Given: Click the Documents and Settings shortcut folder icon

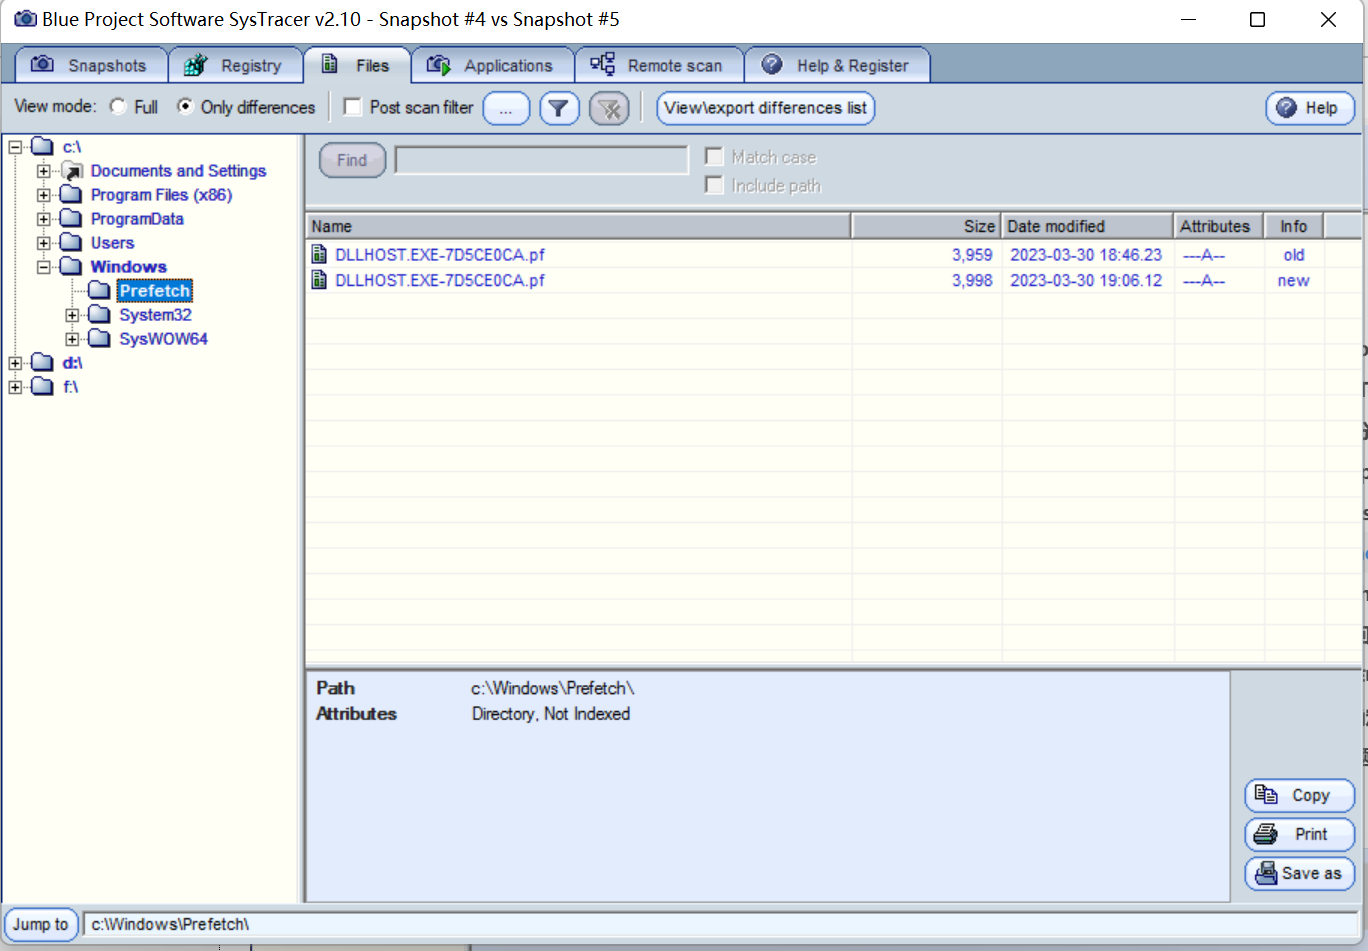Looking at the screenshot, I should (71, 171).
